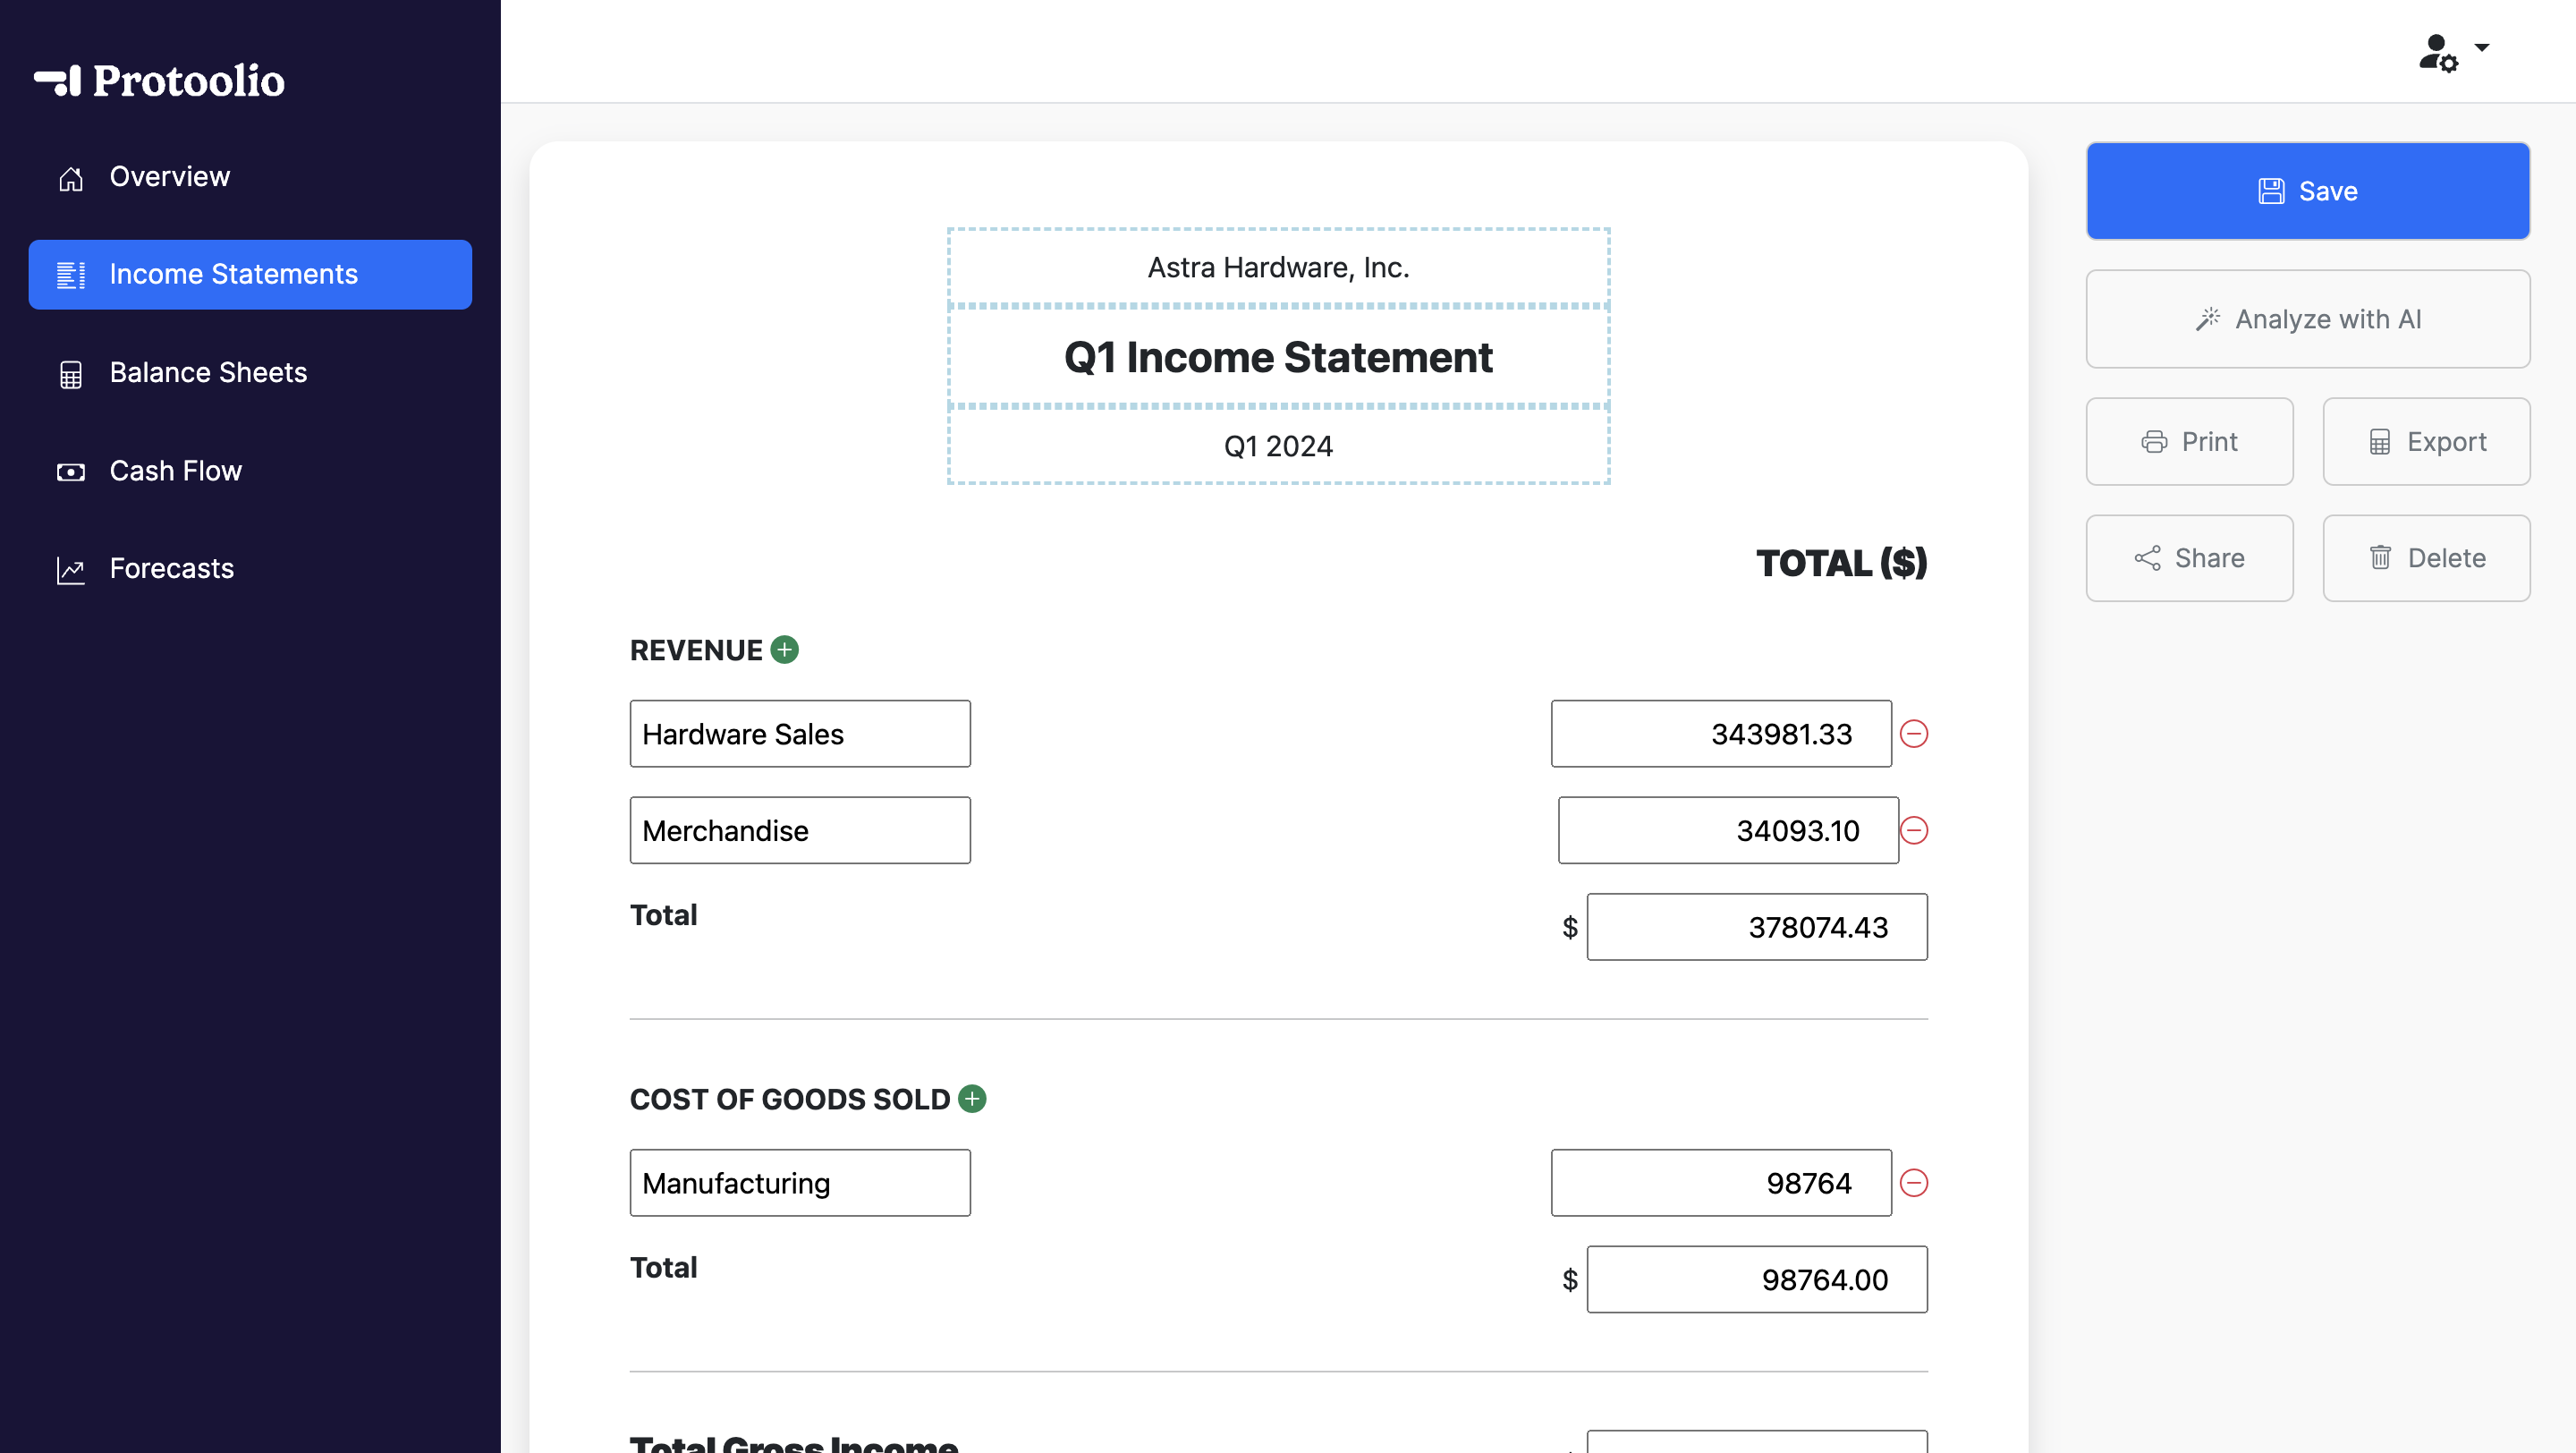Viewport: 2576px width, 1453px height.
Task: Open Balance Sheets section
Action: coord(208,373)
